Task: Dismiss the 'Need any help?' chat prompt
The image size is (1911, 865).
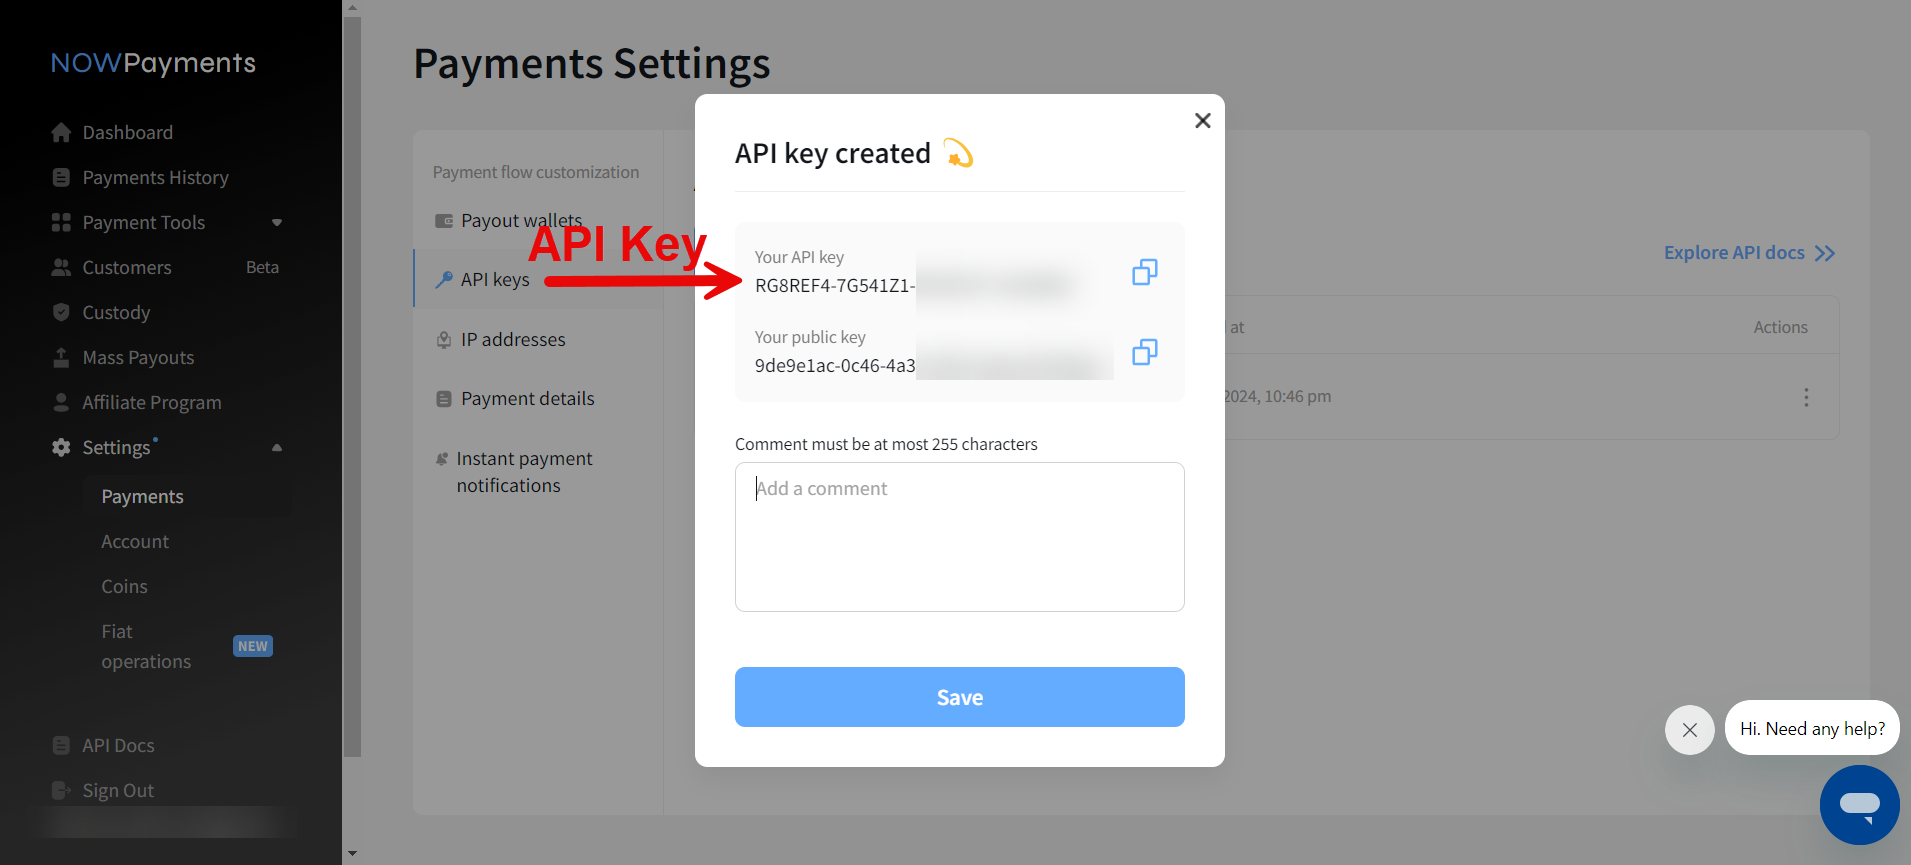Action: tap(1689, 730)
